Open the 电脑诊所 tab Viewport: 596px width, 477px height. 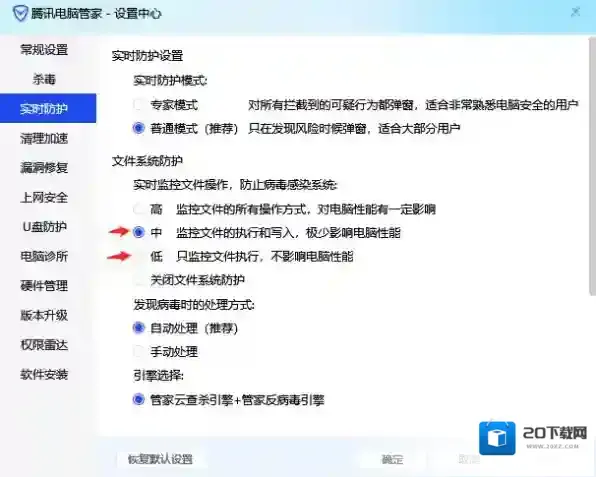click(x=44, y=256)
